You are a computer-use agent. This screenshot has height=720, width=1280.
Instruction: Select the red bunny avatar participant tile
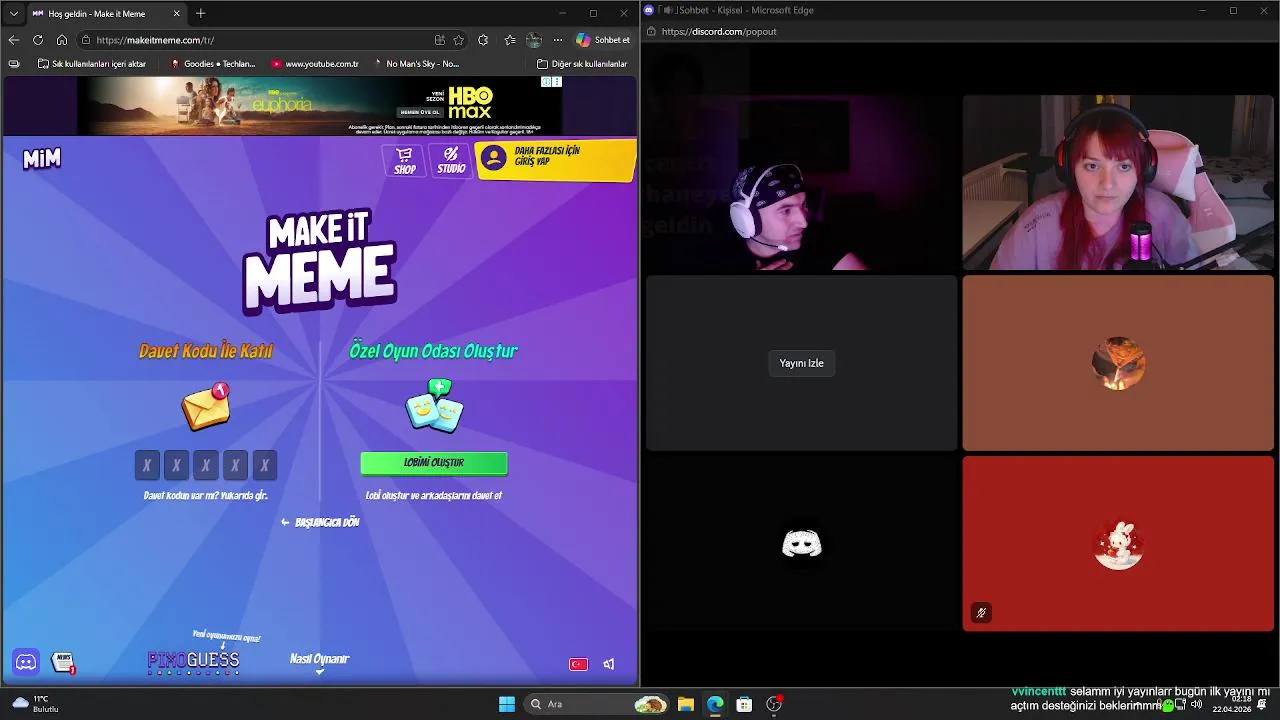point(1118,544)
